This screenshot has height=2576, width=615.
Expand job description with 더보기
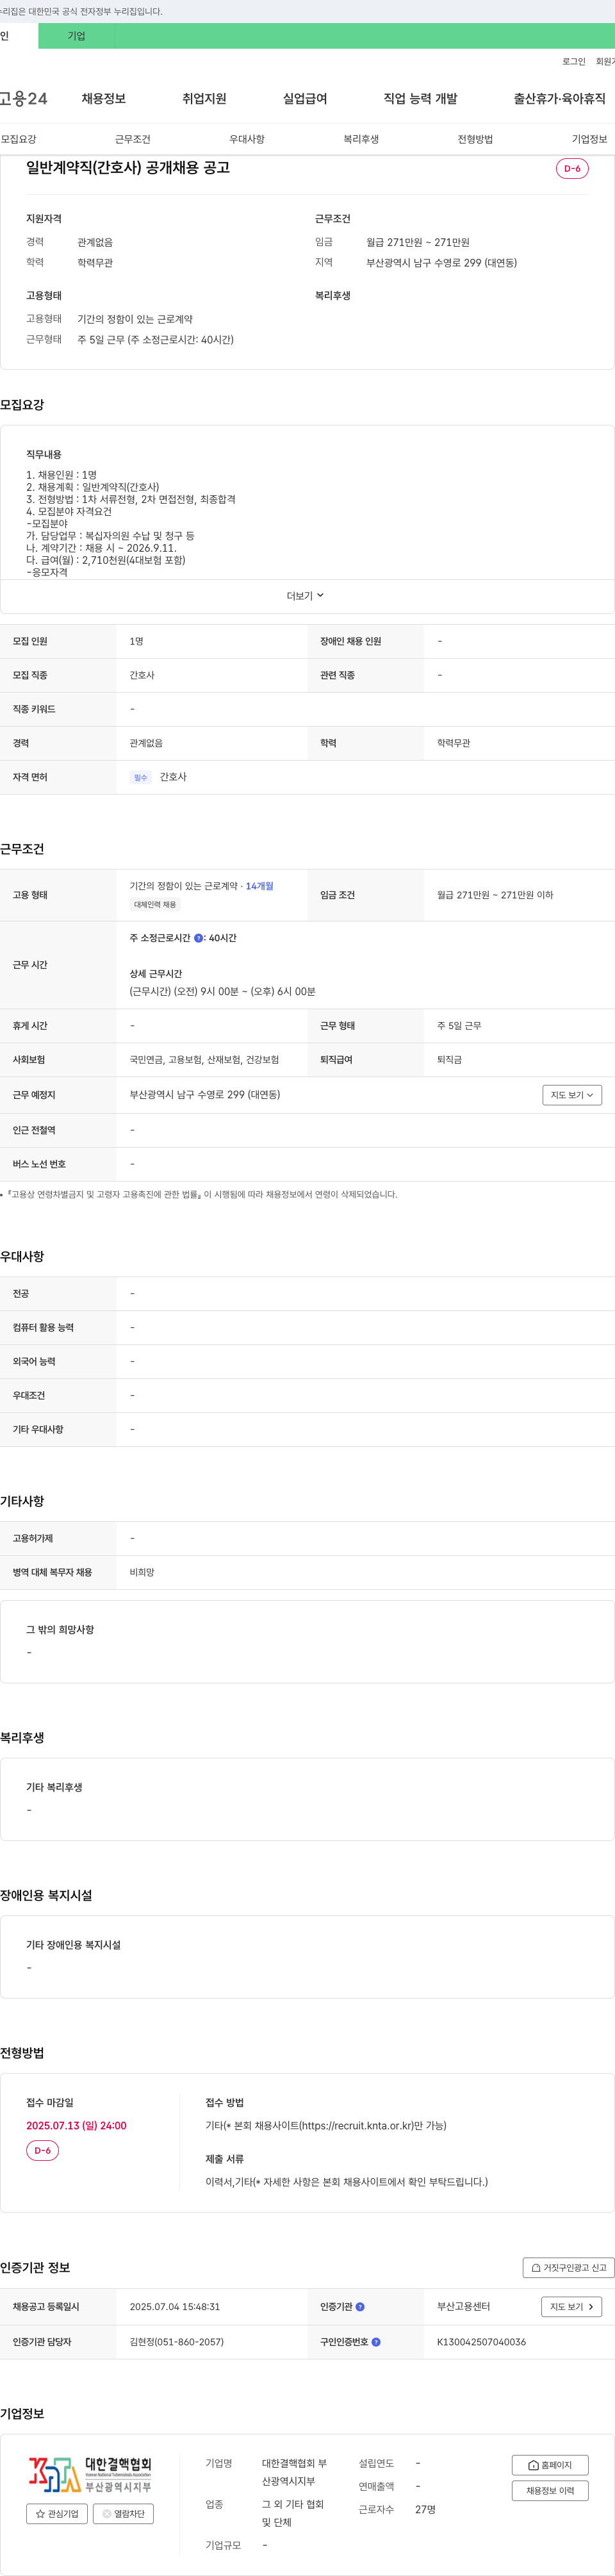tap(306, 596)
